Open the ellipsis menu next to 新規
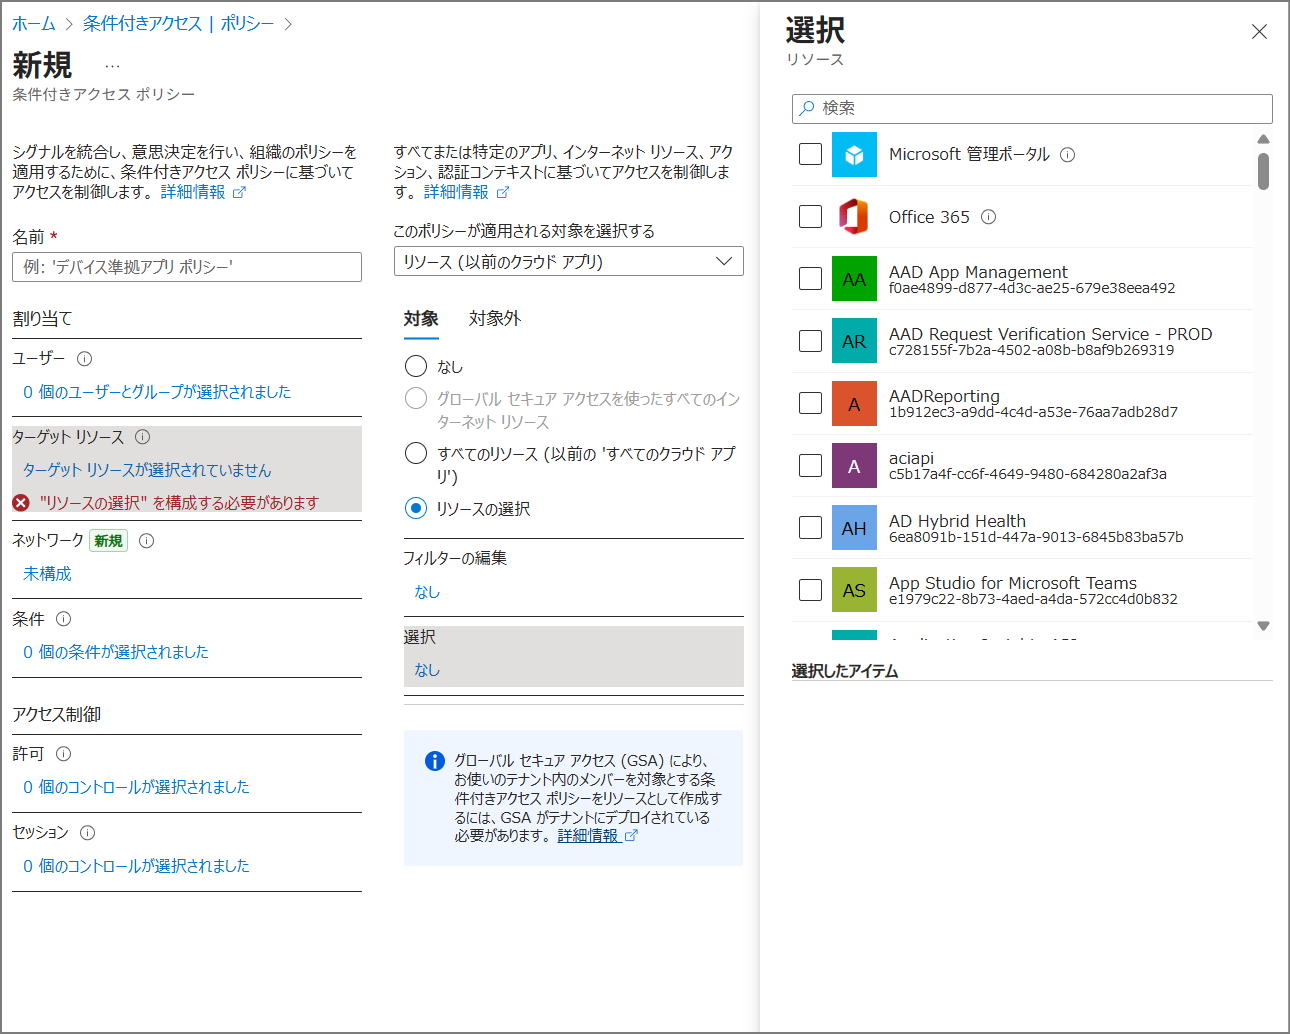Viewport: 1290px width, 1034px height. tap(112, 67)
